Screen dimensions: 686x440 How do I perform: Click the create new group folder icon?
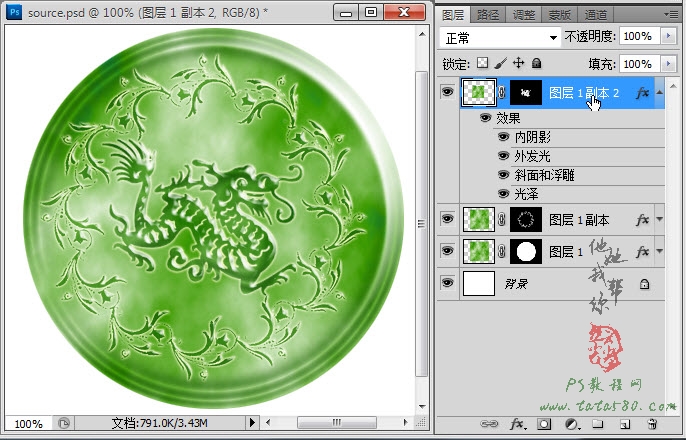coord(598,423)
